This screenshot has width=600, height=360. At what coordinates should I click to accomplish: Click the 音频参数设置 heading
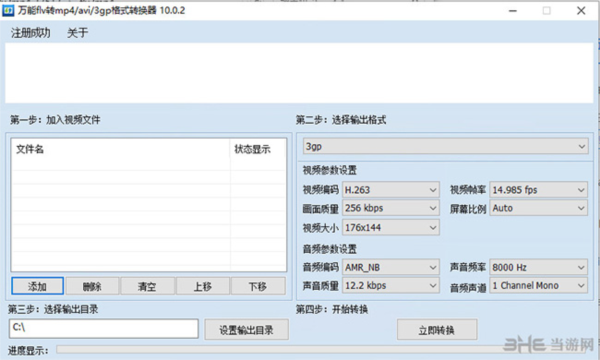tap(329, 249)
